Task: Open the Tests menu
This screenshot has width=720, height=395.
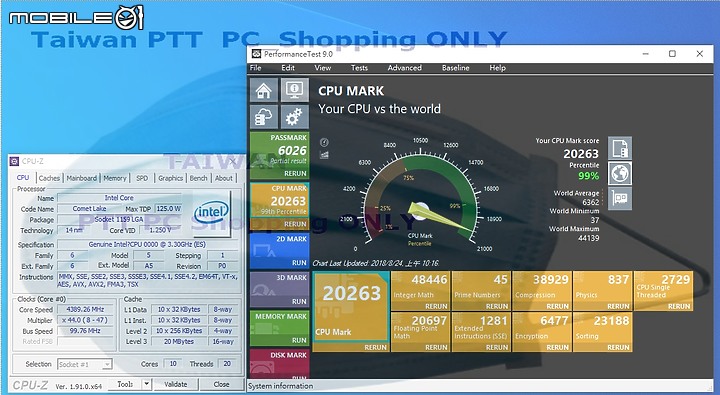Action: (360, 68)
